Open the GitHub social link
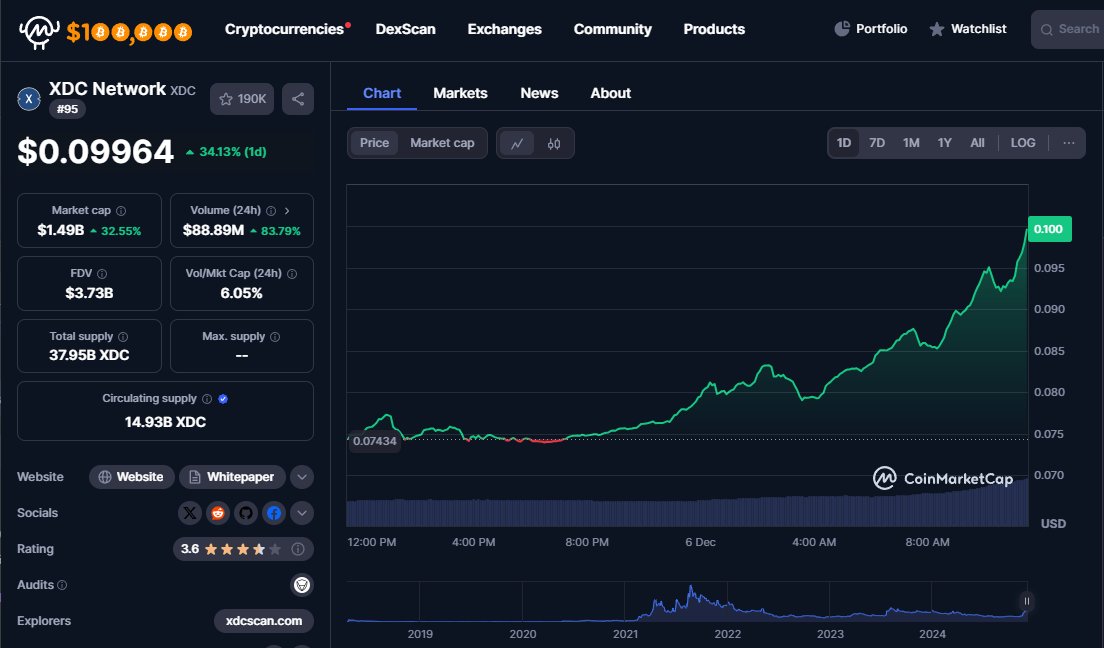The image size is (1104, 648). [x=246, y=513]
